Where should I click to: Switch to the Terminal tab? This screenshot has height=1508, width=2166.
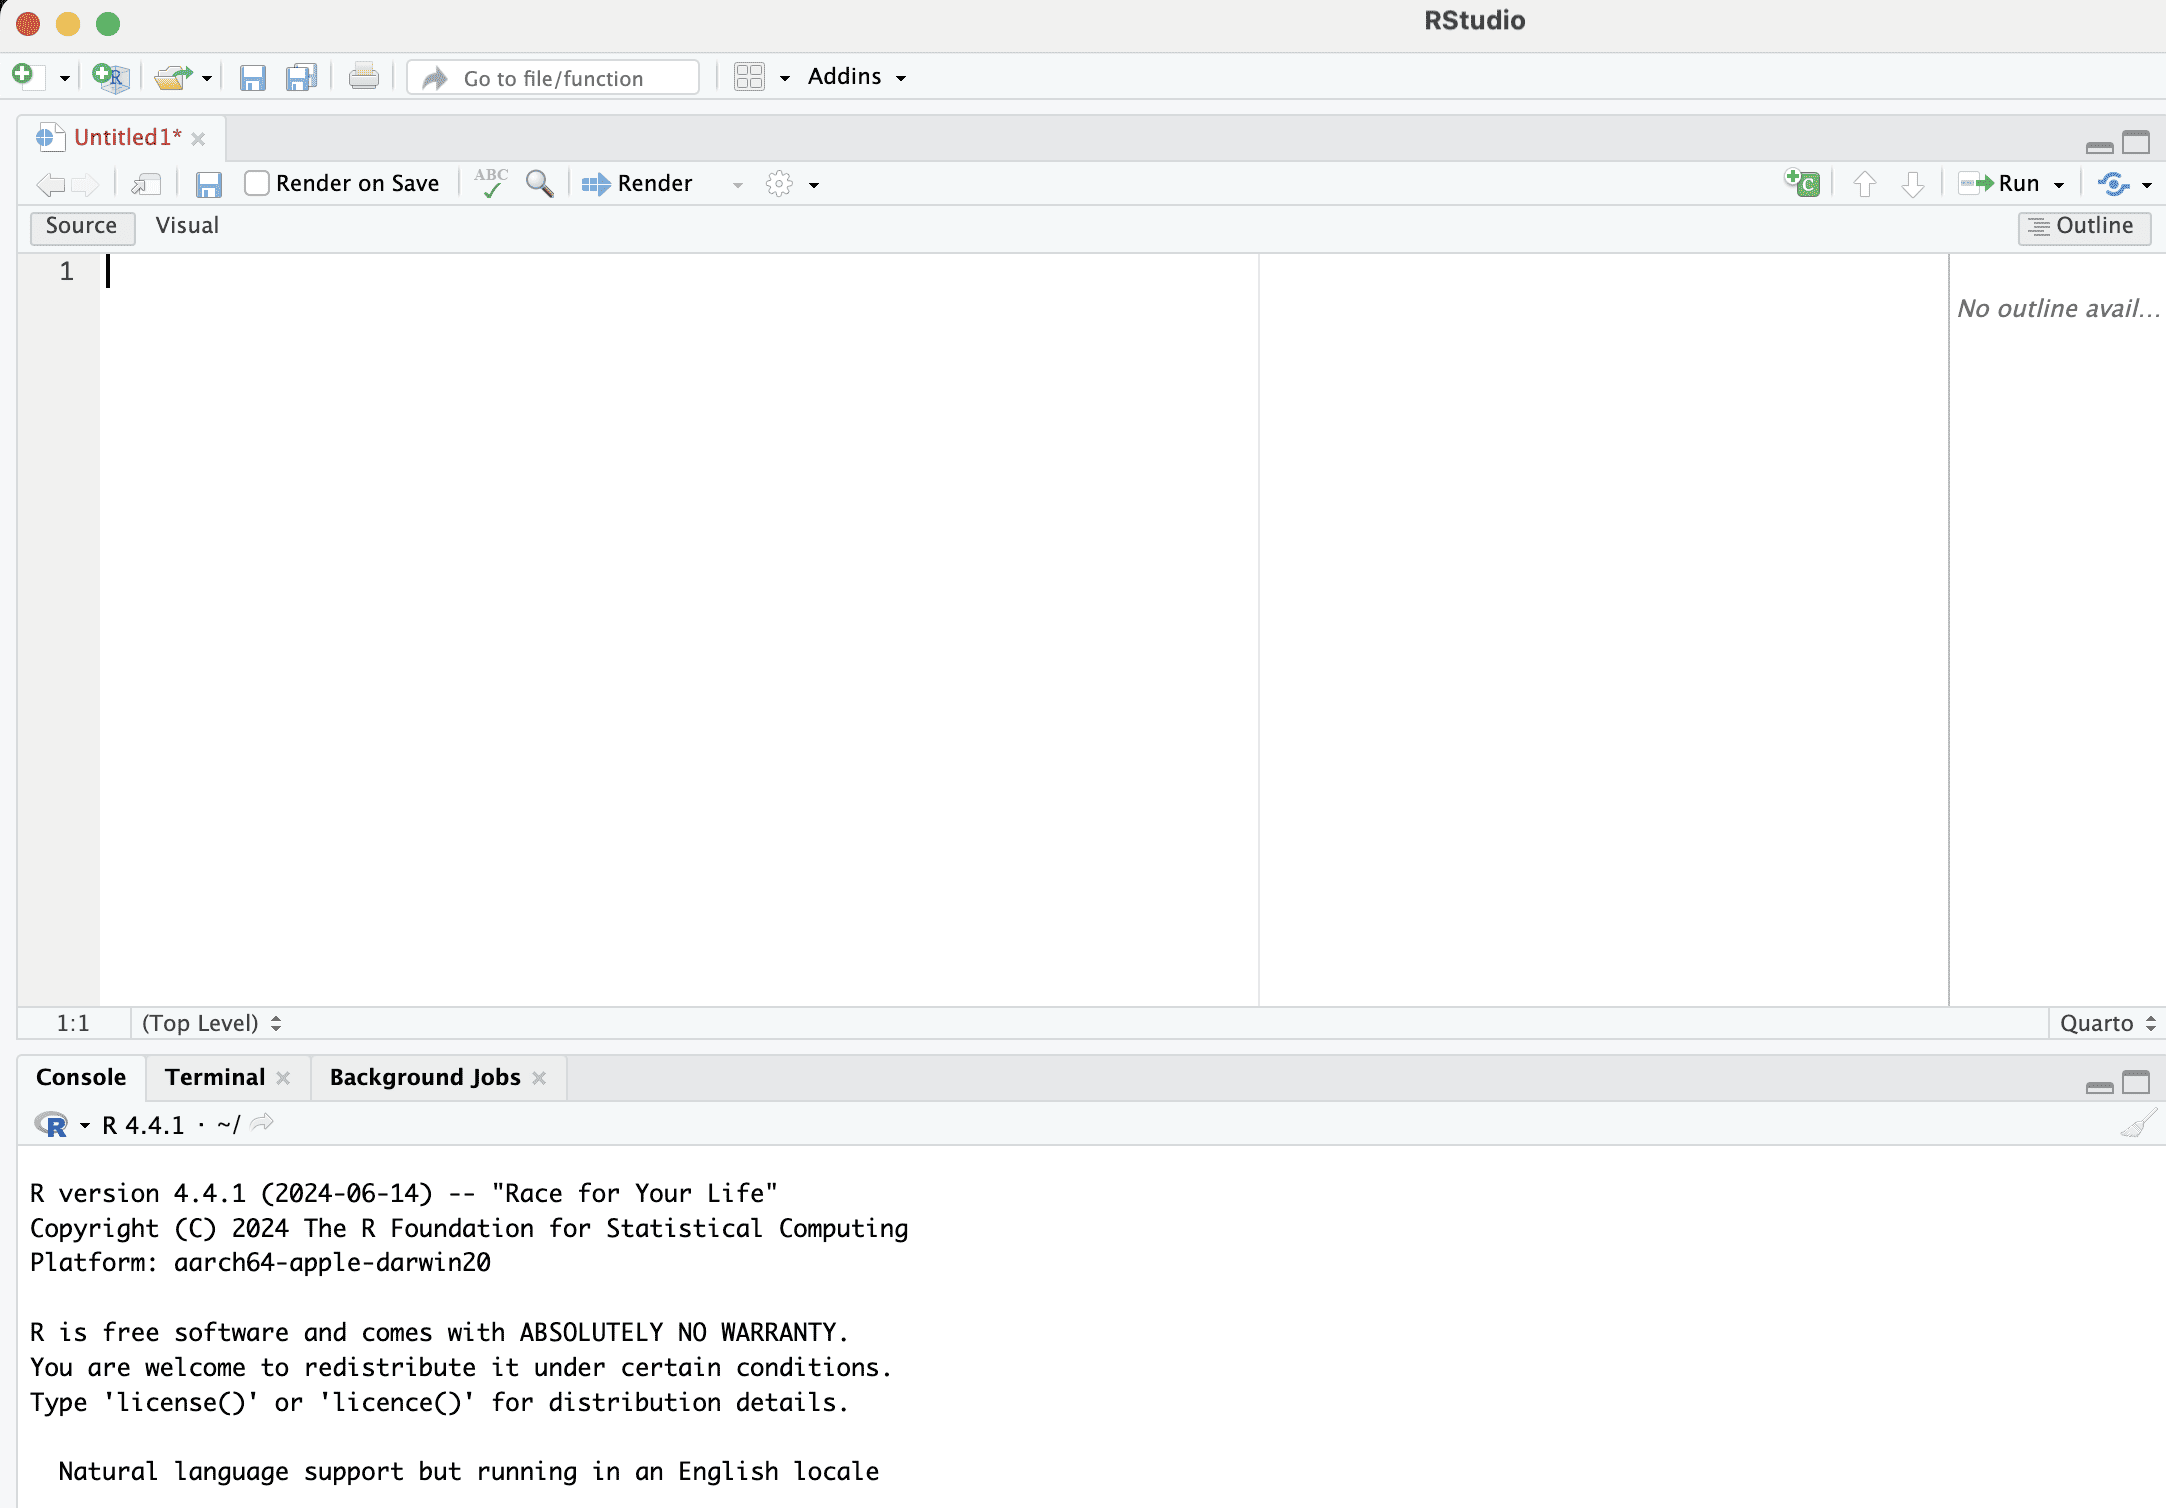(215, 1077)
